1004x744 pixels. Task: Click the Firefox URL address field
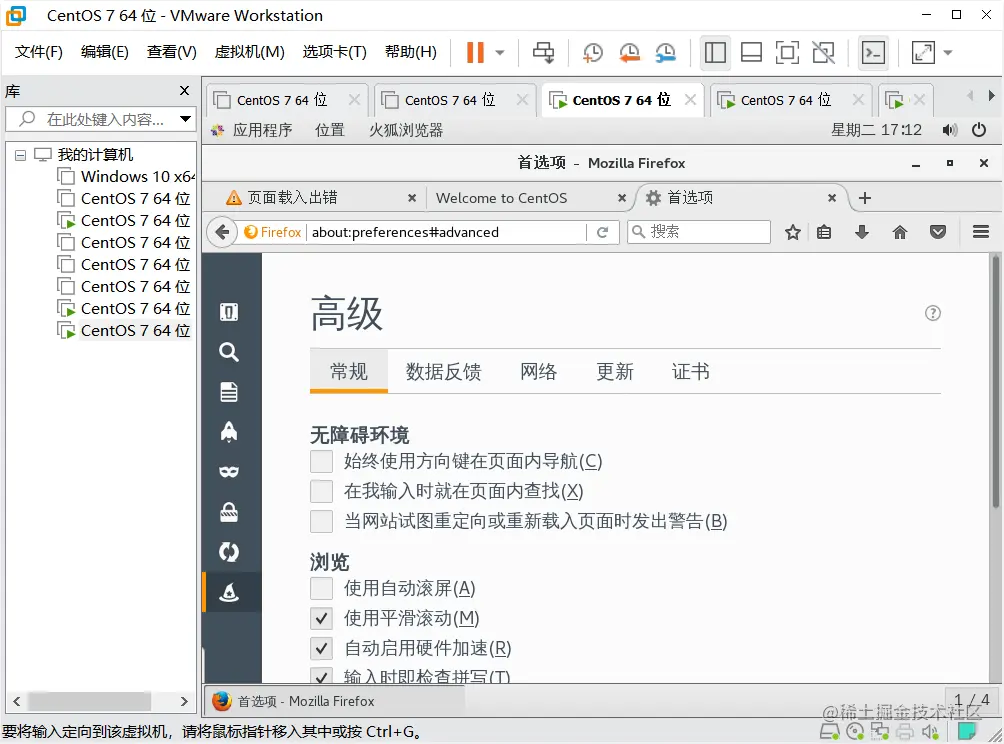pos(447,232)
